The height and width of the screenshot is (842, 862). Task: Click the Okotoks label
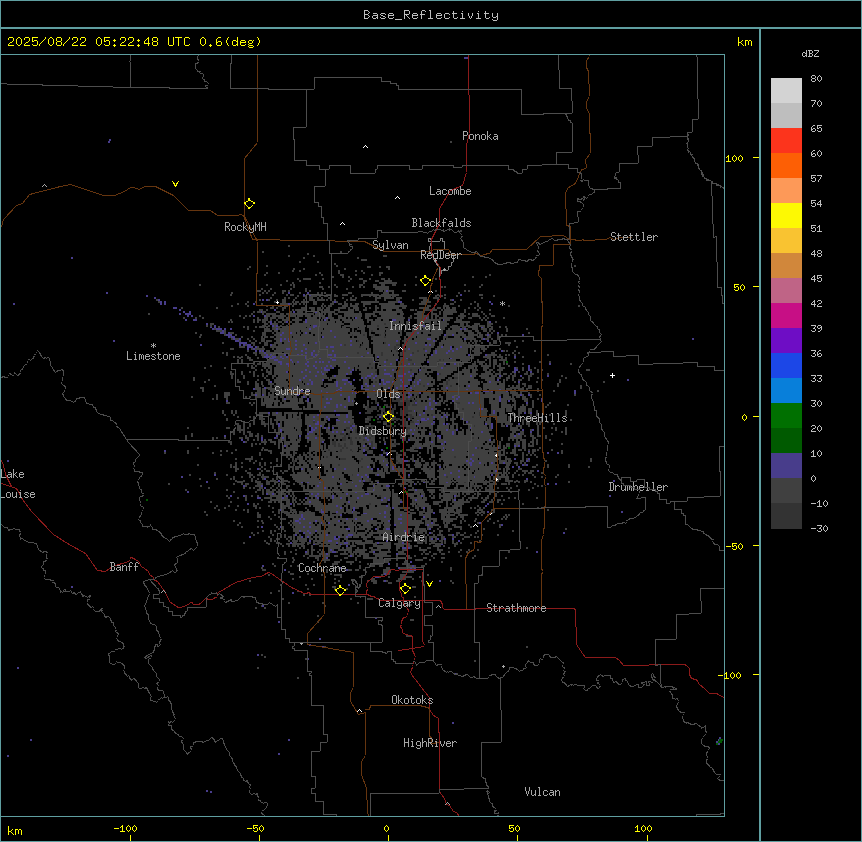[x=412, y=700]
